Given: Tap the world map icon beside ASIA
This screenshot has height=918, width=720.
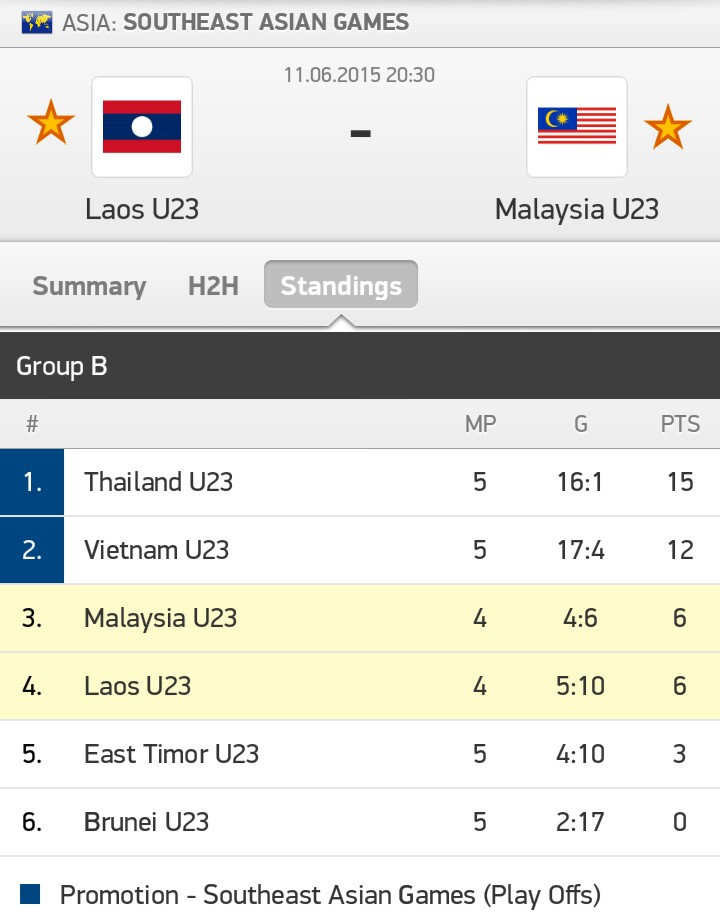Looking at the screenshot, I should coord(38,22).
